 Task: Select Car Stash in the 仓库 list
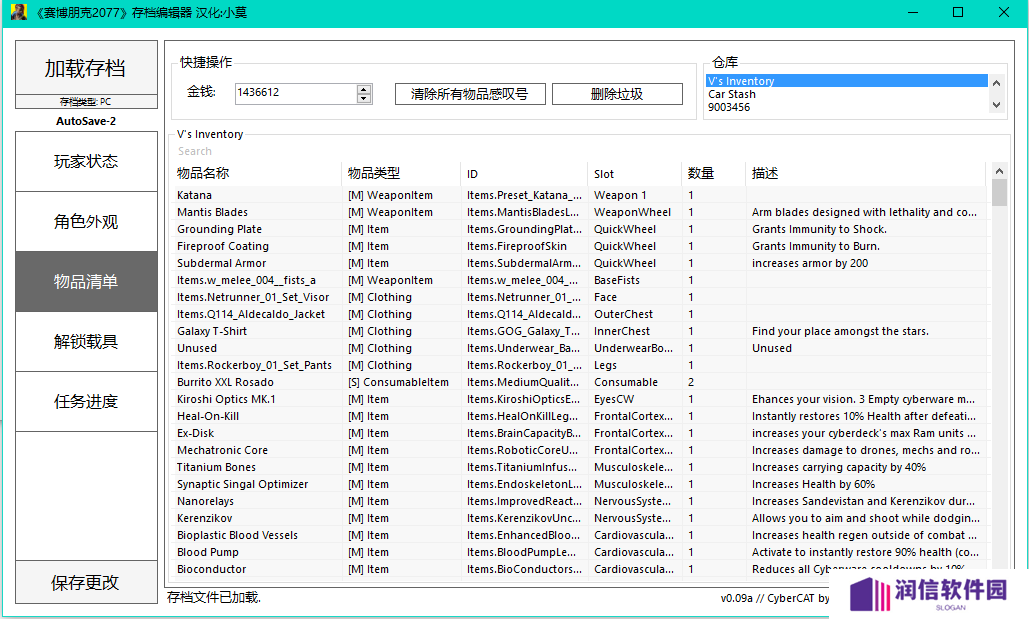[847, 94]
